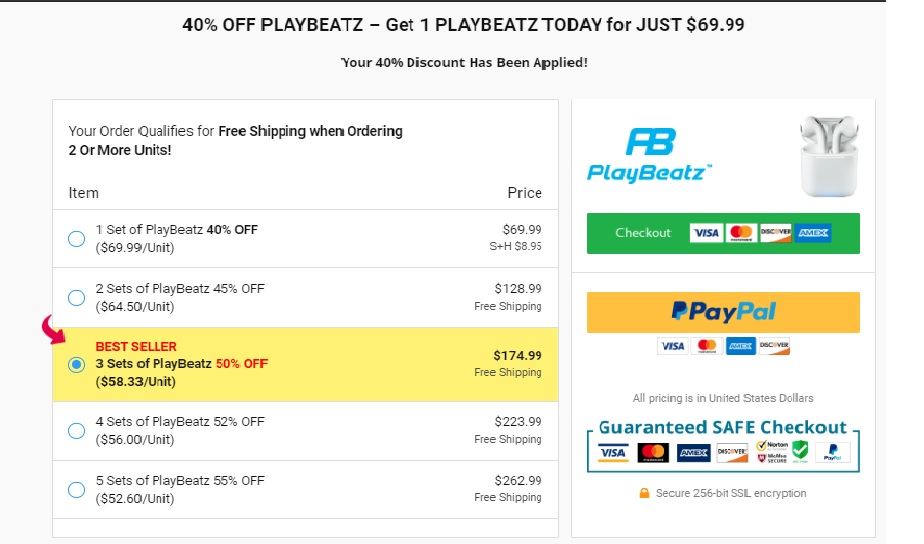Select the Best Seller 3 Sets radio button
The image size is (924, 544).
point(76,365)
